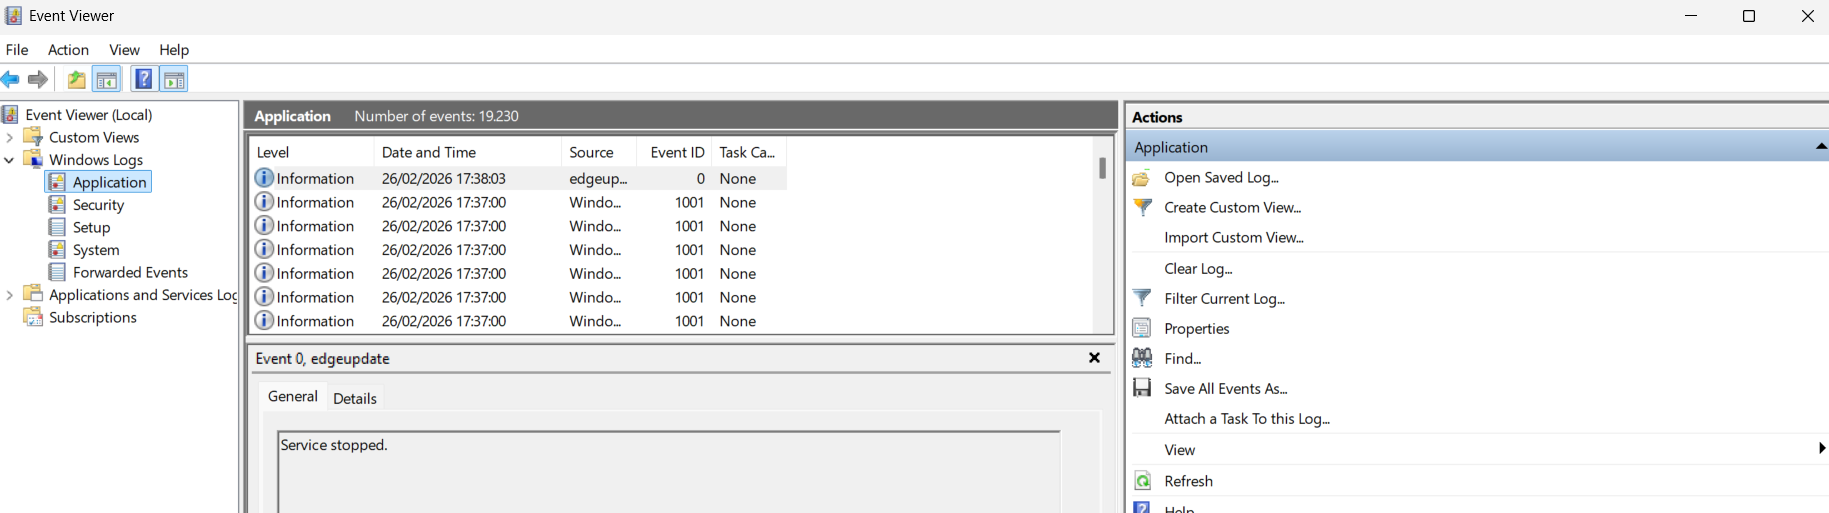Select the System log icon in tree
This screenshot has height=513, width=1829.
[58, 250]
